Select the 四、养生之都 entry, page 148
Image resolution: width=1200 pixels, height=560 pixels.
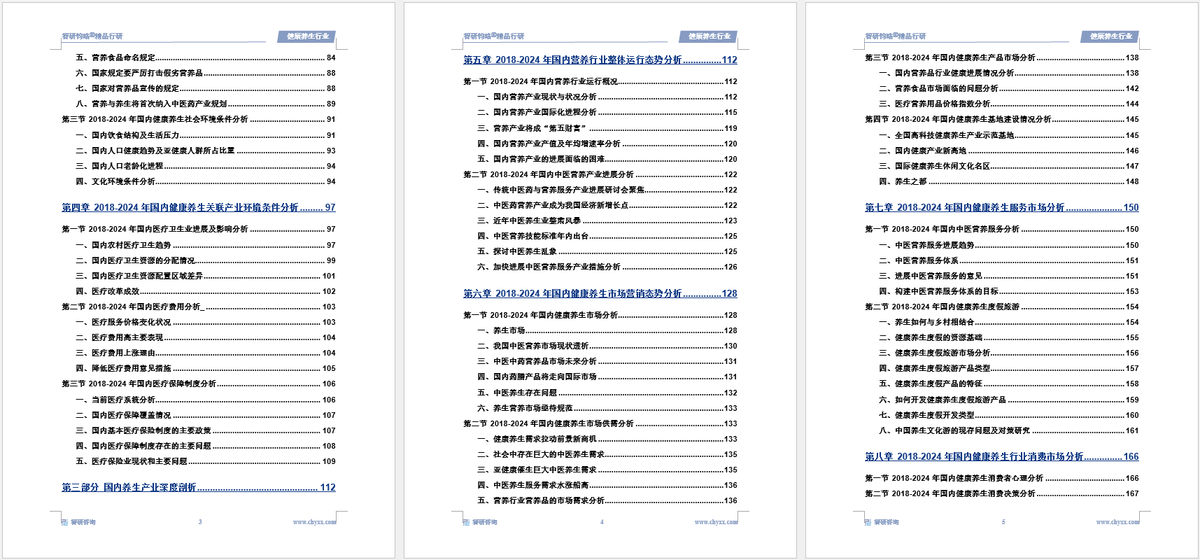tap(1008, 182)
